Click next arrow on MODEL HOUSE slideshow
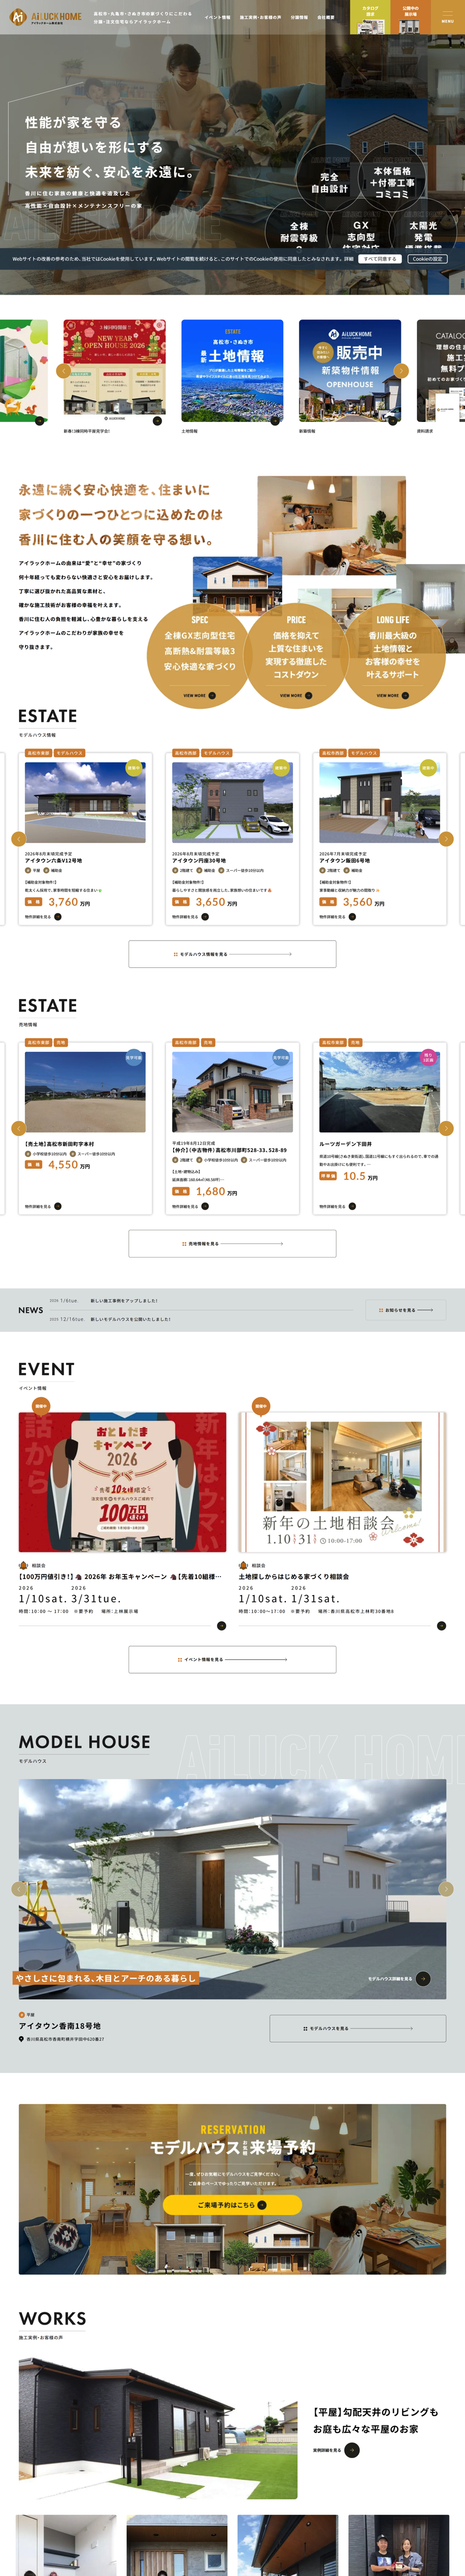The width and height of the screenshot is (465, 2576). (446, 1888)
